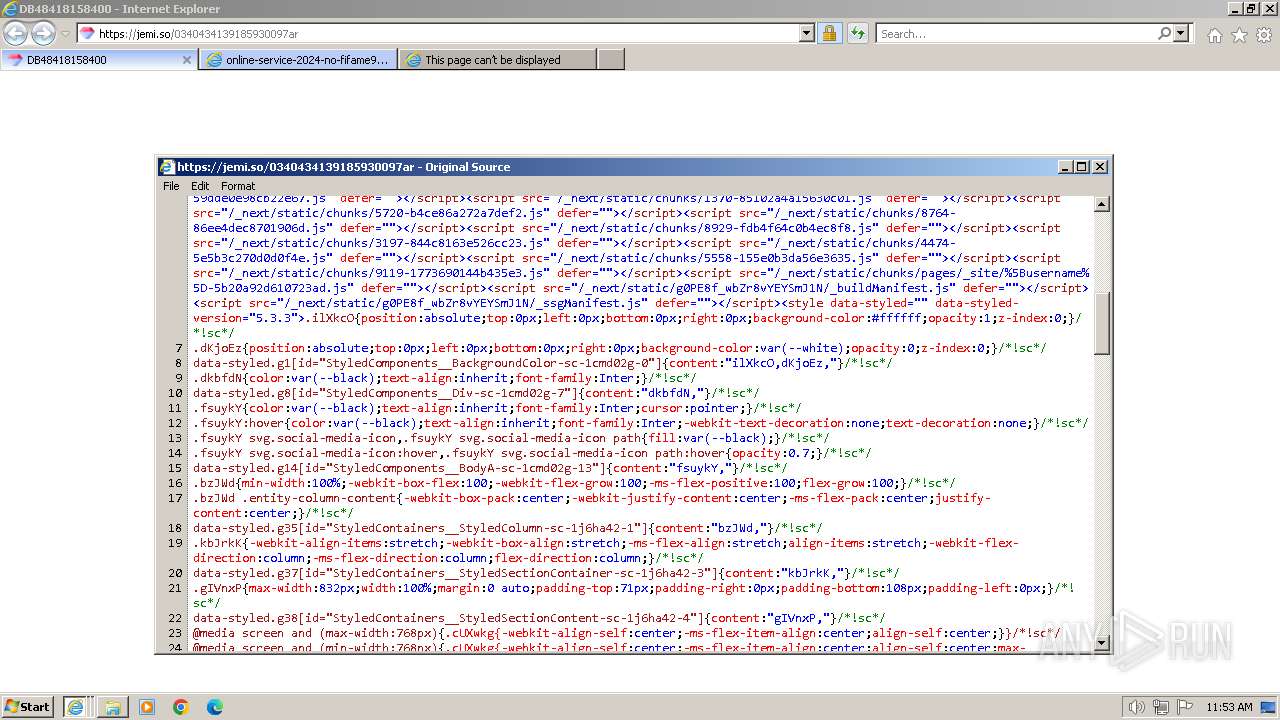Screen dimensions: 1280x720
Task: Click the Original Source window title icon
Action: [x=167, y=167]
